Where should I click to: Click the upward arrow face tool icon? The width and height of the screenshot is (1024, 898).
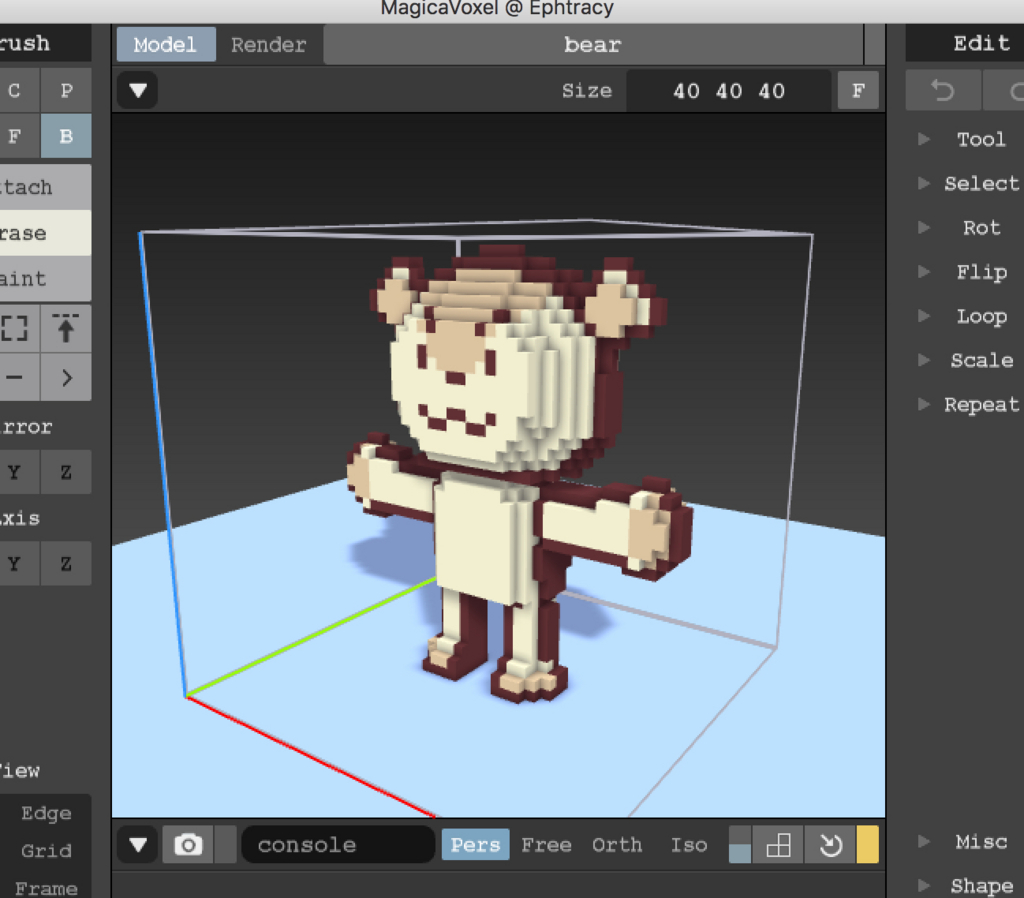(65, 329)
